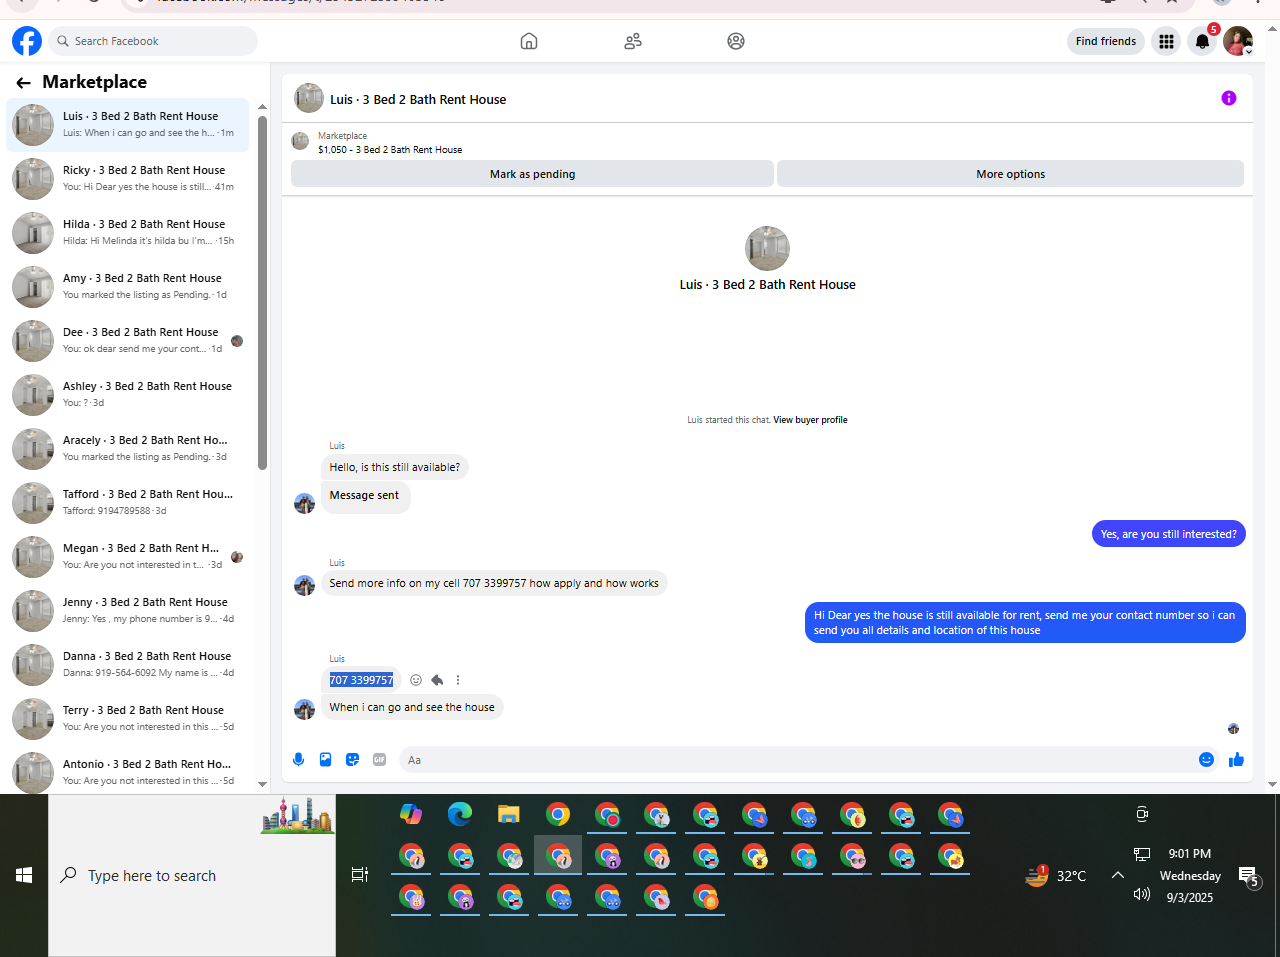This screenshot has height=957, width=1280.
Task: Open Hilda's conversation in the list
Action: point(127,233)
